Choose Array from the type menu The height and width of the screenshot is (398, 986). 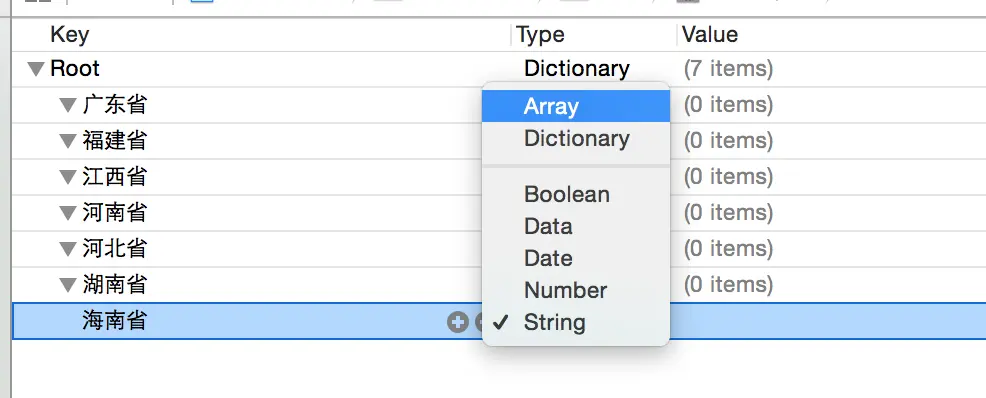[x=576, y=106]
